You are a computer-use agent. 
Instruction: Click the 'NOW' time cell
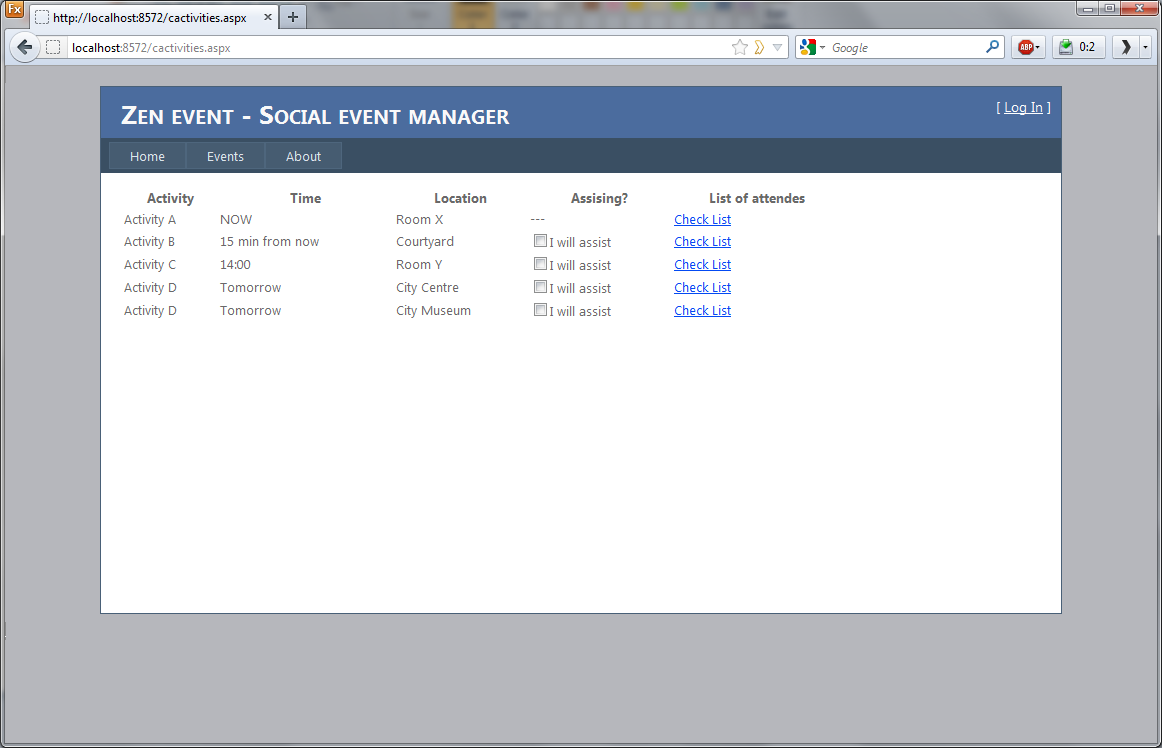[x=236, y=219]
